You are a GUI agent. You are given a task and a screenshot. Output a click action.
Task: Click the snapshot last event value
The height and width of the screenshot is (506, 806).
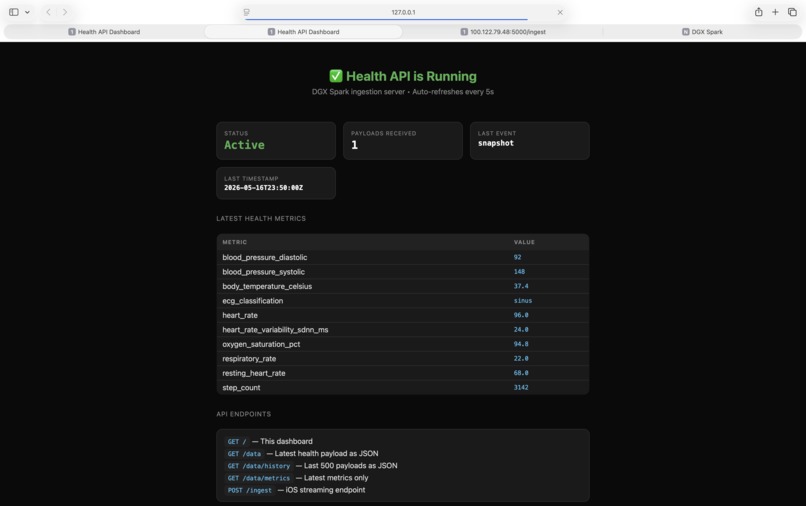tap(496, 143)
